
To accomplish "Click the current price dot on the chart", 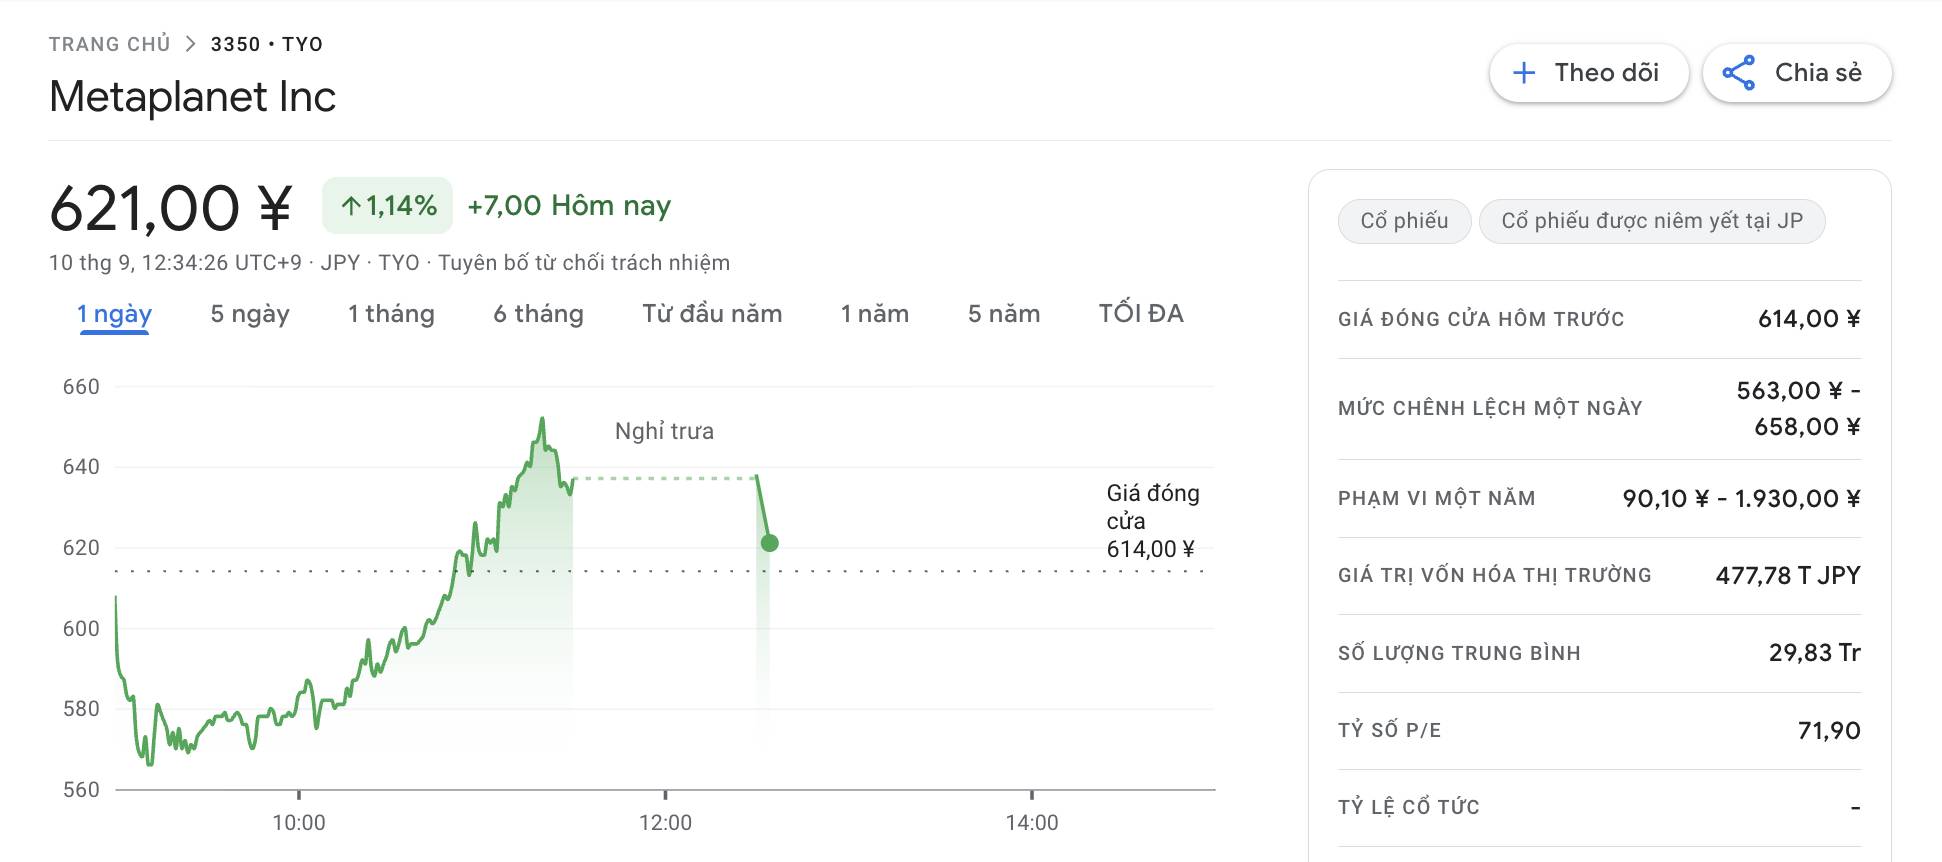I will pos(769,543).
